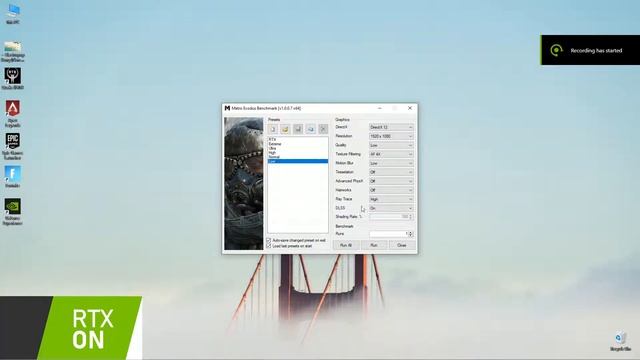This screenshot has width=640, height=360.
Task: Click the Close button
Action: coord(402,245)
